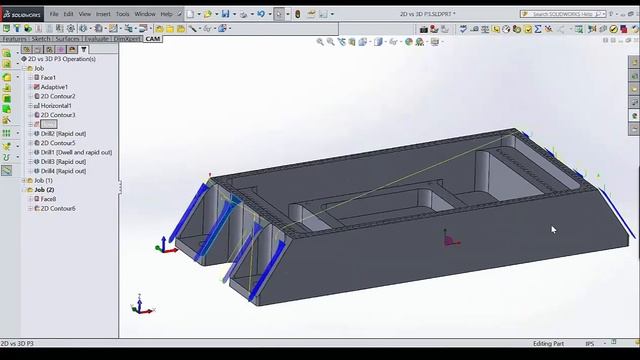This screenshot has height=360, width=640.
Task: Open the File menu
Action: click(54, 14)
